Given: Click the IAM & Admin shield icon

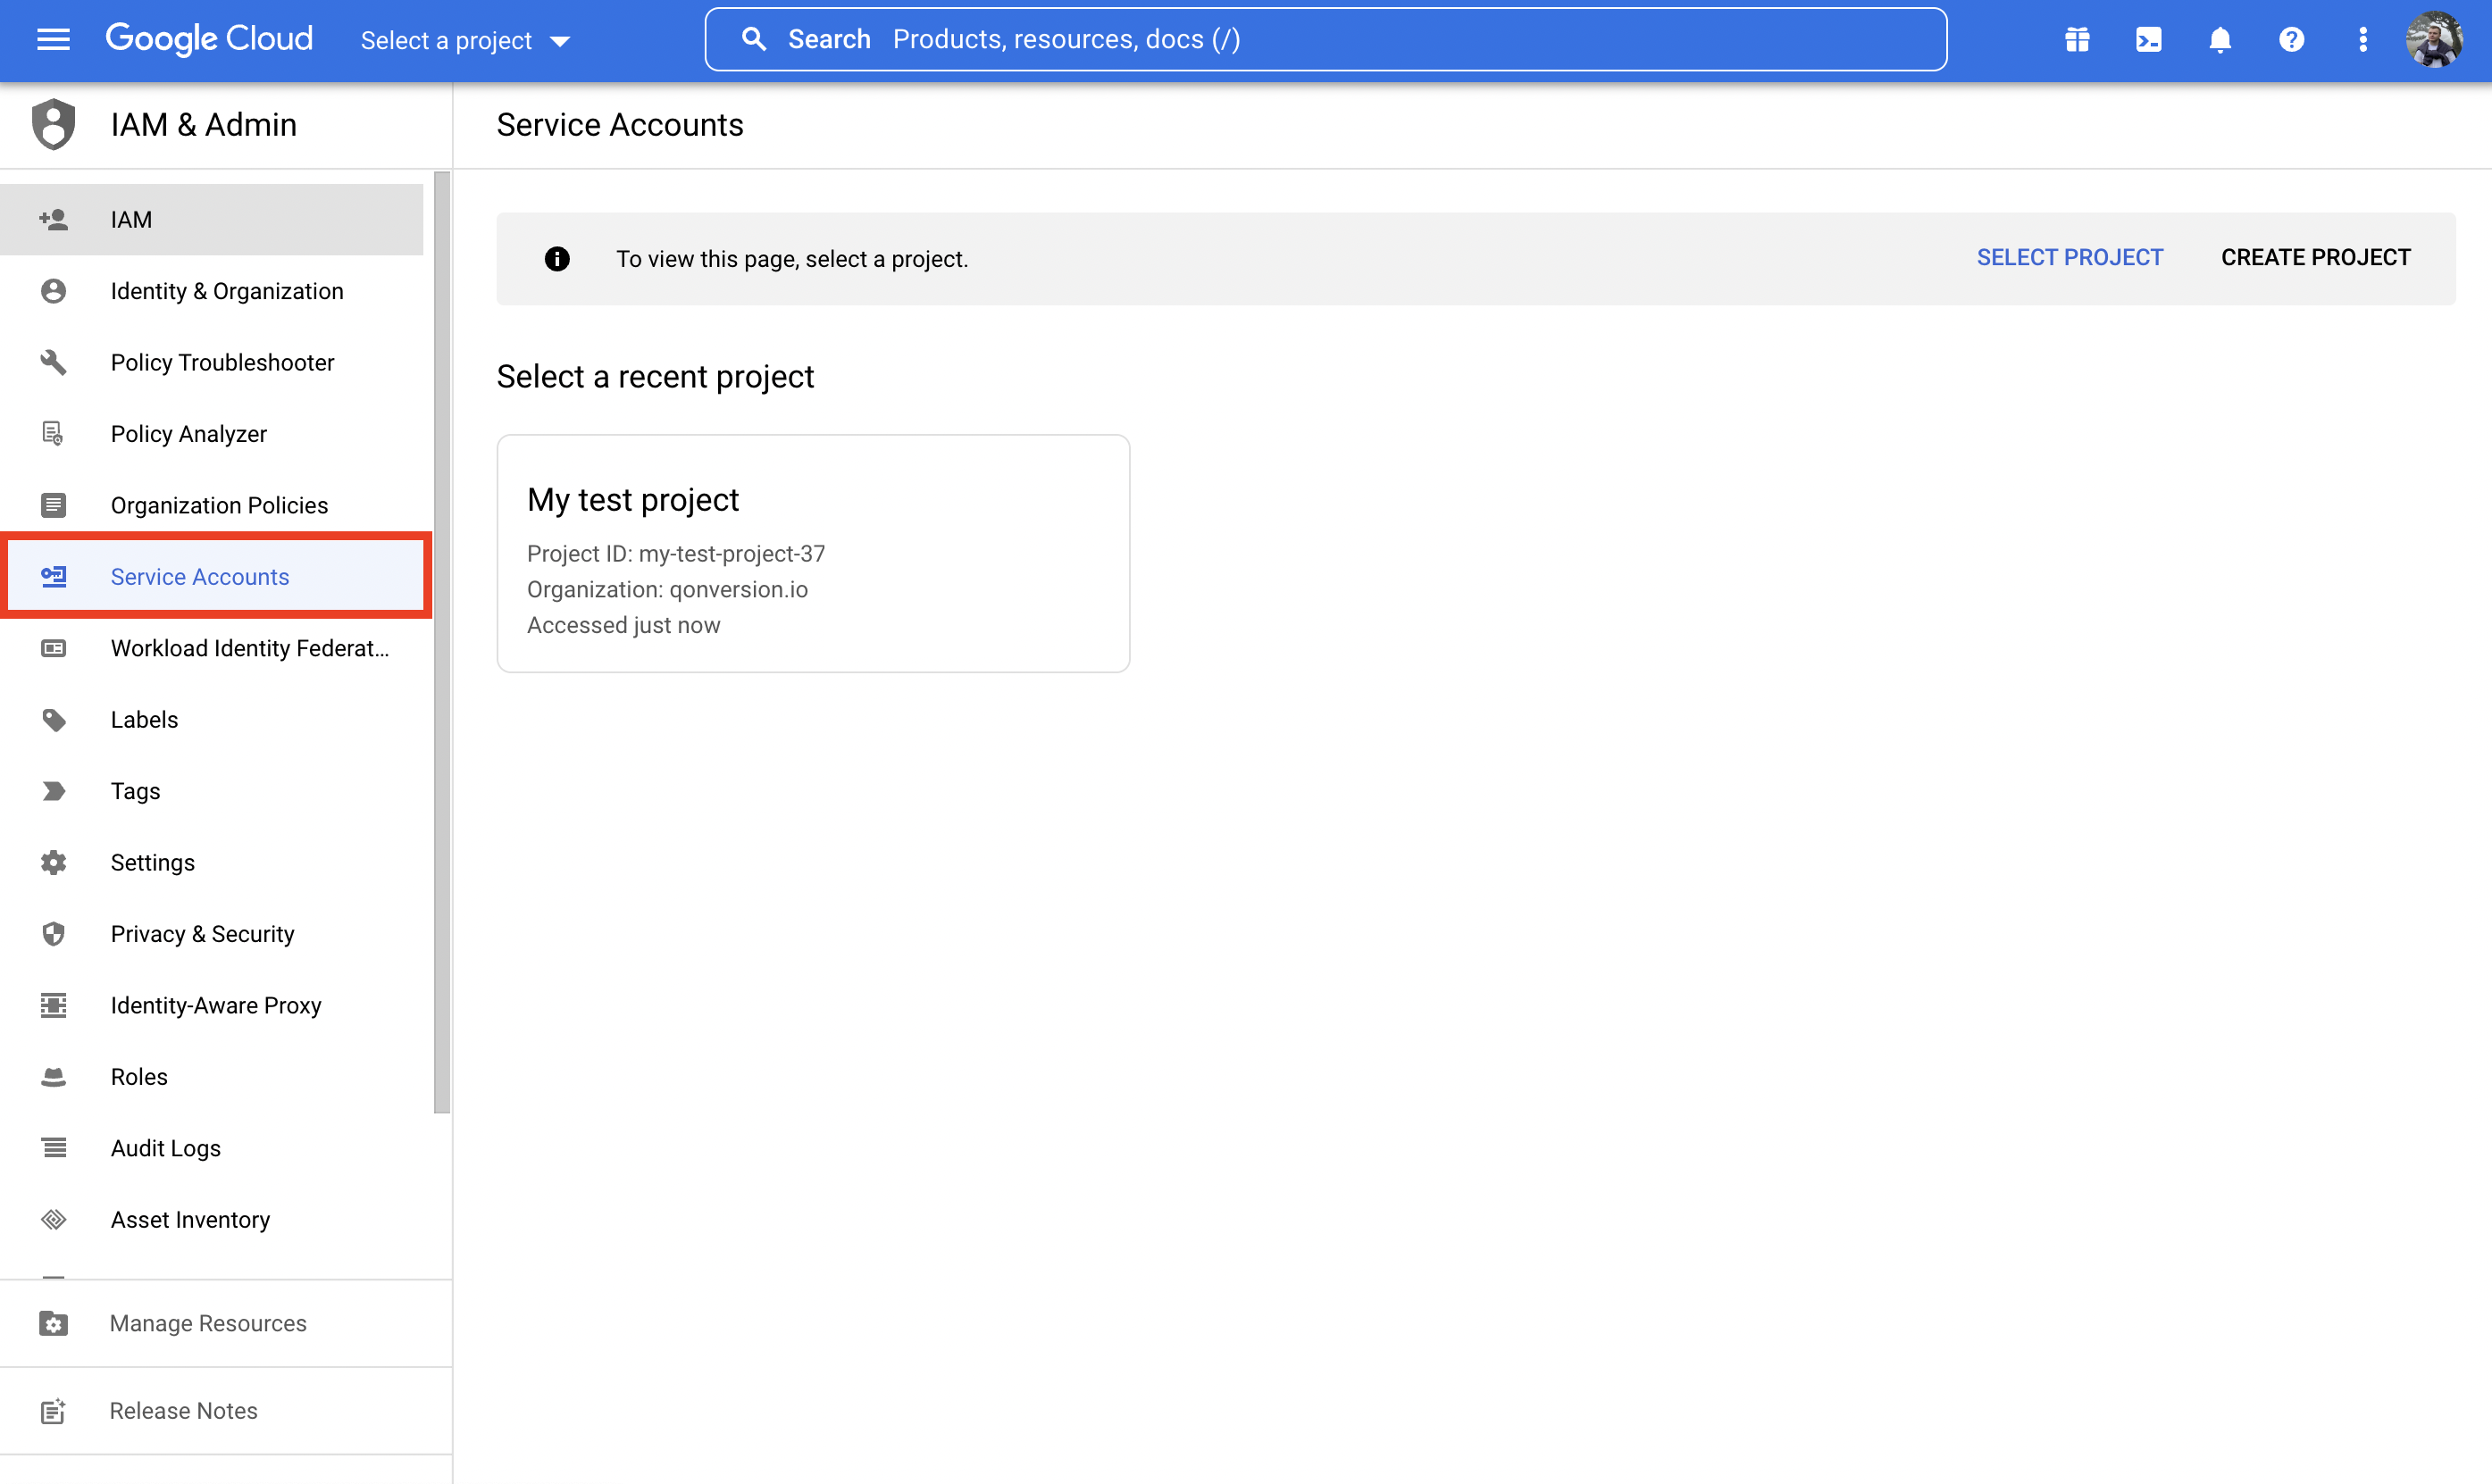Looking at the screenshot, I should [x=53, y=125].
